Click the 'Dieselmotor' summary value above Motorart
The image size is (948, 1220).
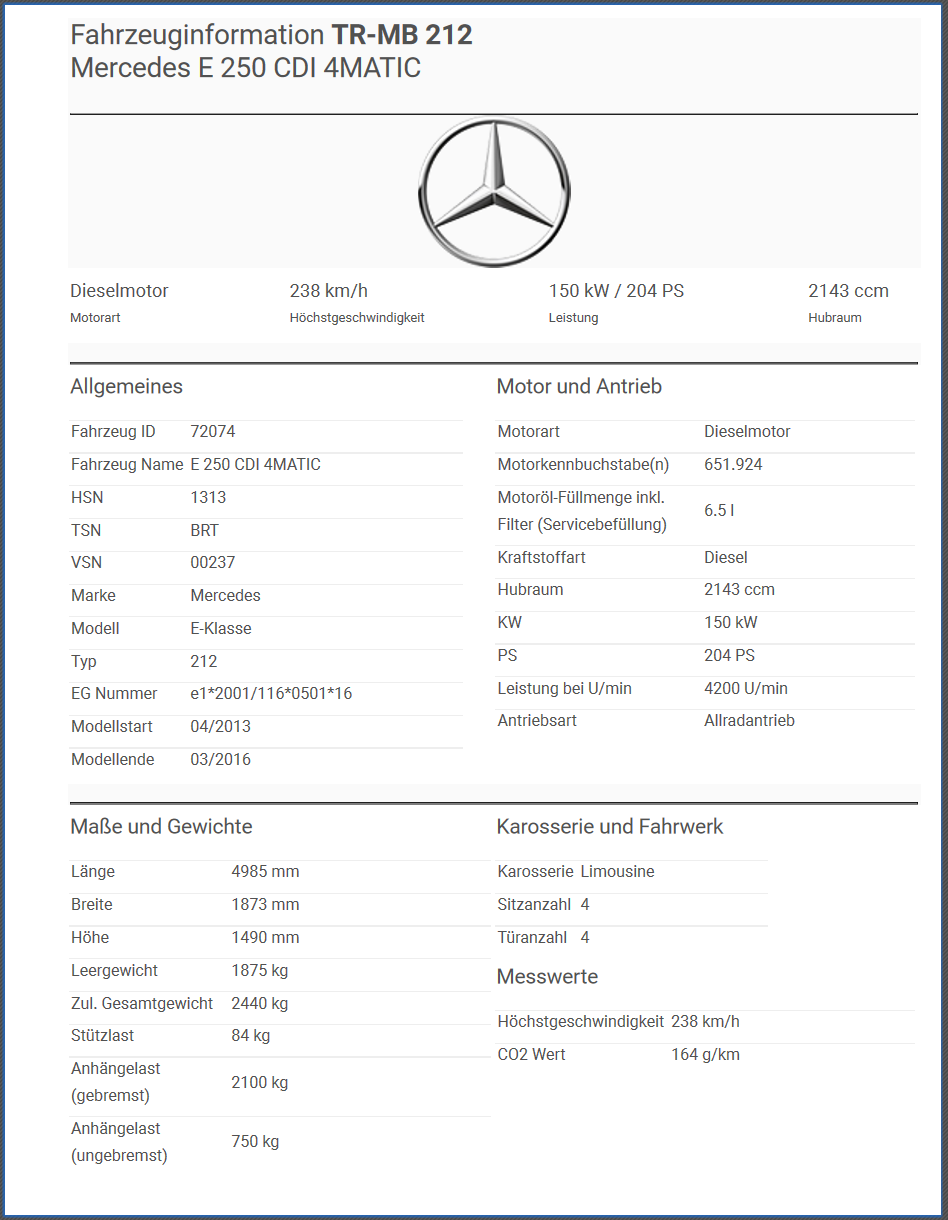119,291
